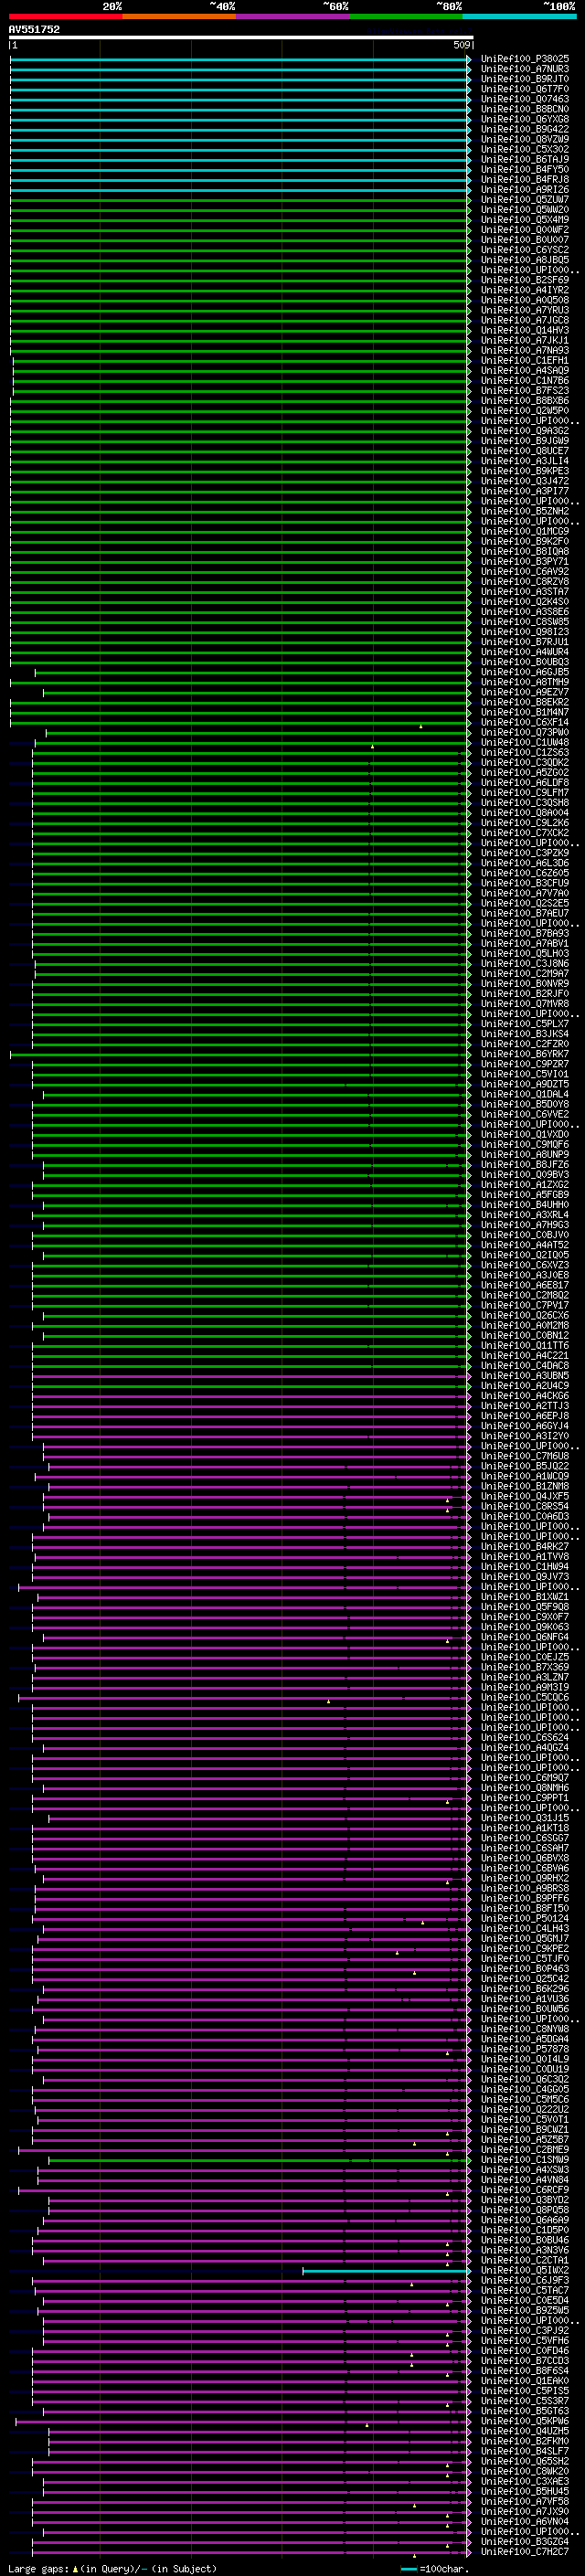Click the query end position 509
The width and height of the screenshot is (585, 2576).
(x=461, y=45)
